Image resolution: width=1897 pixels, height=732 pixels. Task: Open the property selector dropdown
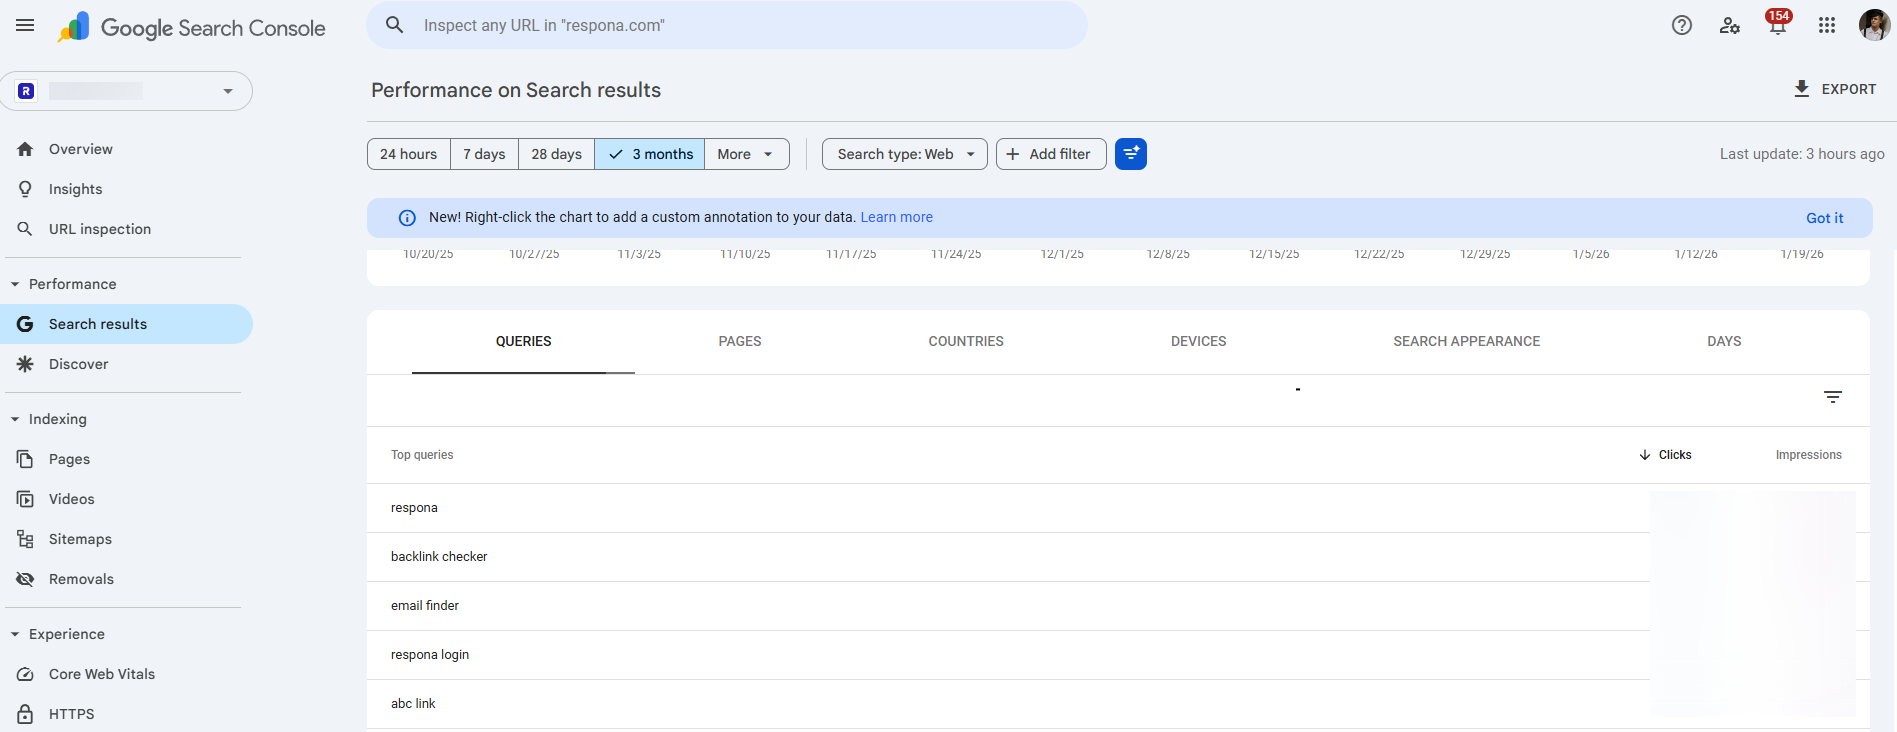click(126, 91)
